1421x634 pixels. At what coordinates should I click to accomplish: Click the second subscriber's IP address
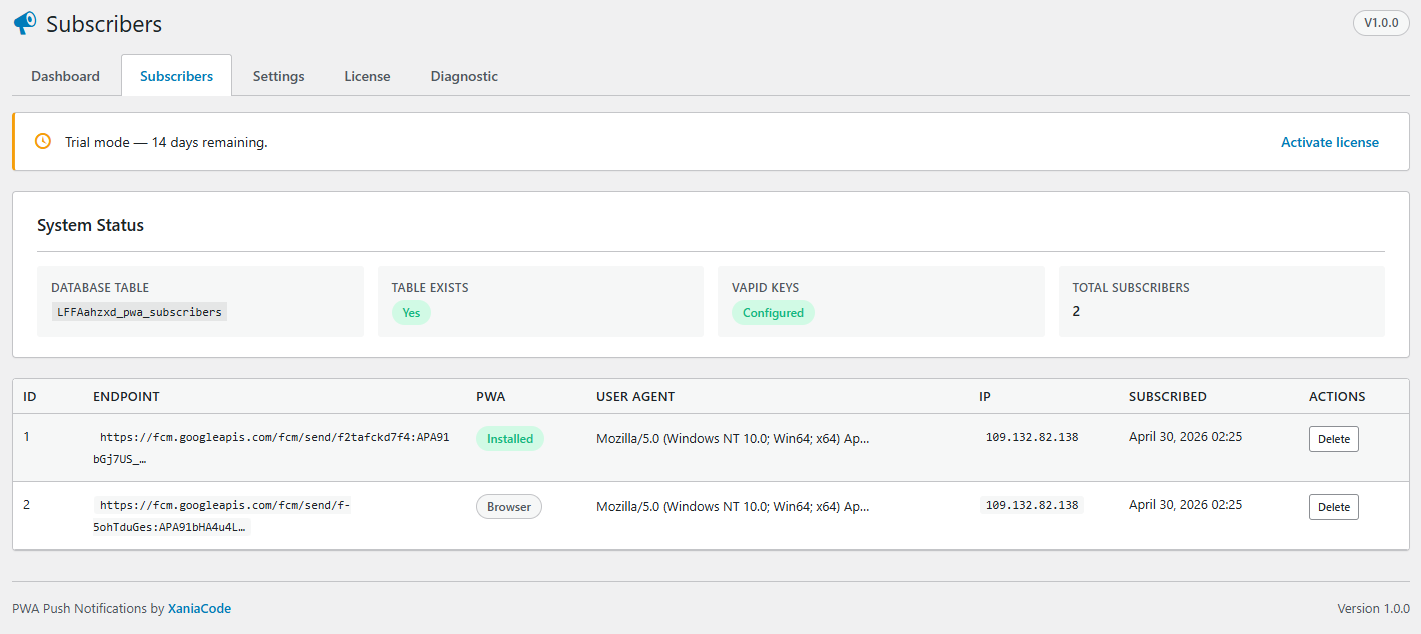(1031, 505)
